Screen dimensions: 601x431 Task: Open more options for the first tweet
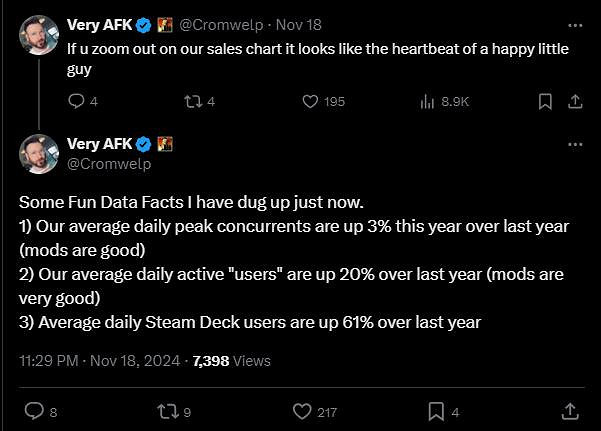point(574,24)
